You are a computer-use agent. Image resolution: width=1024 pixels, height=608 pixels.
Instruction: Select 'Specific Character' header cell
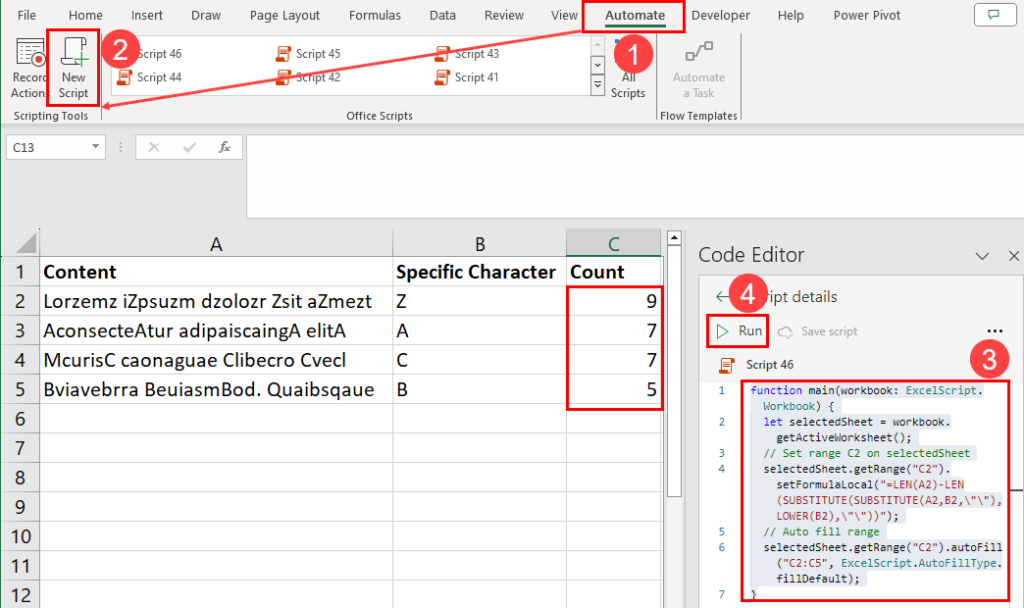tap(480, 272)
